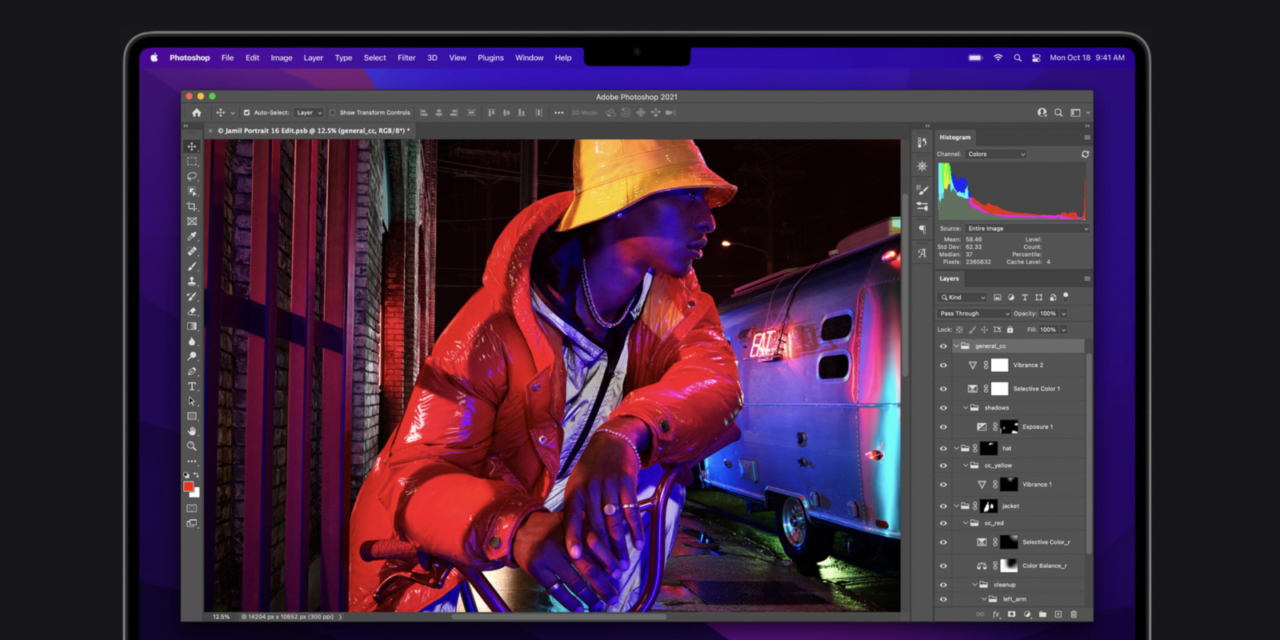The image size is (1280, 640).
Task: Select the Crop tool
Action: click(192, 206)
